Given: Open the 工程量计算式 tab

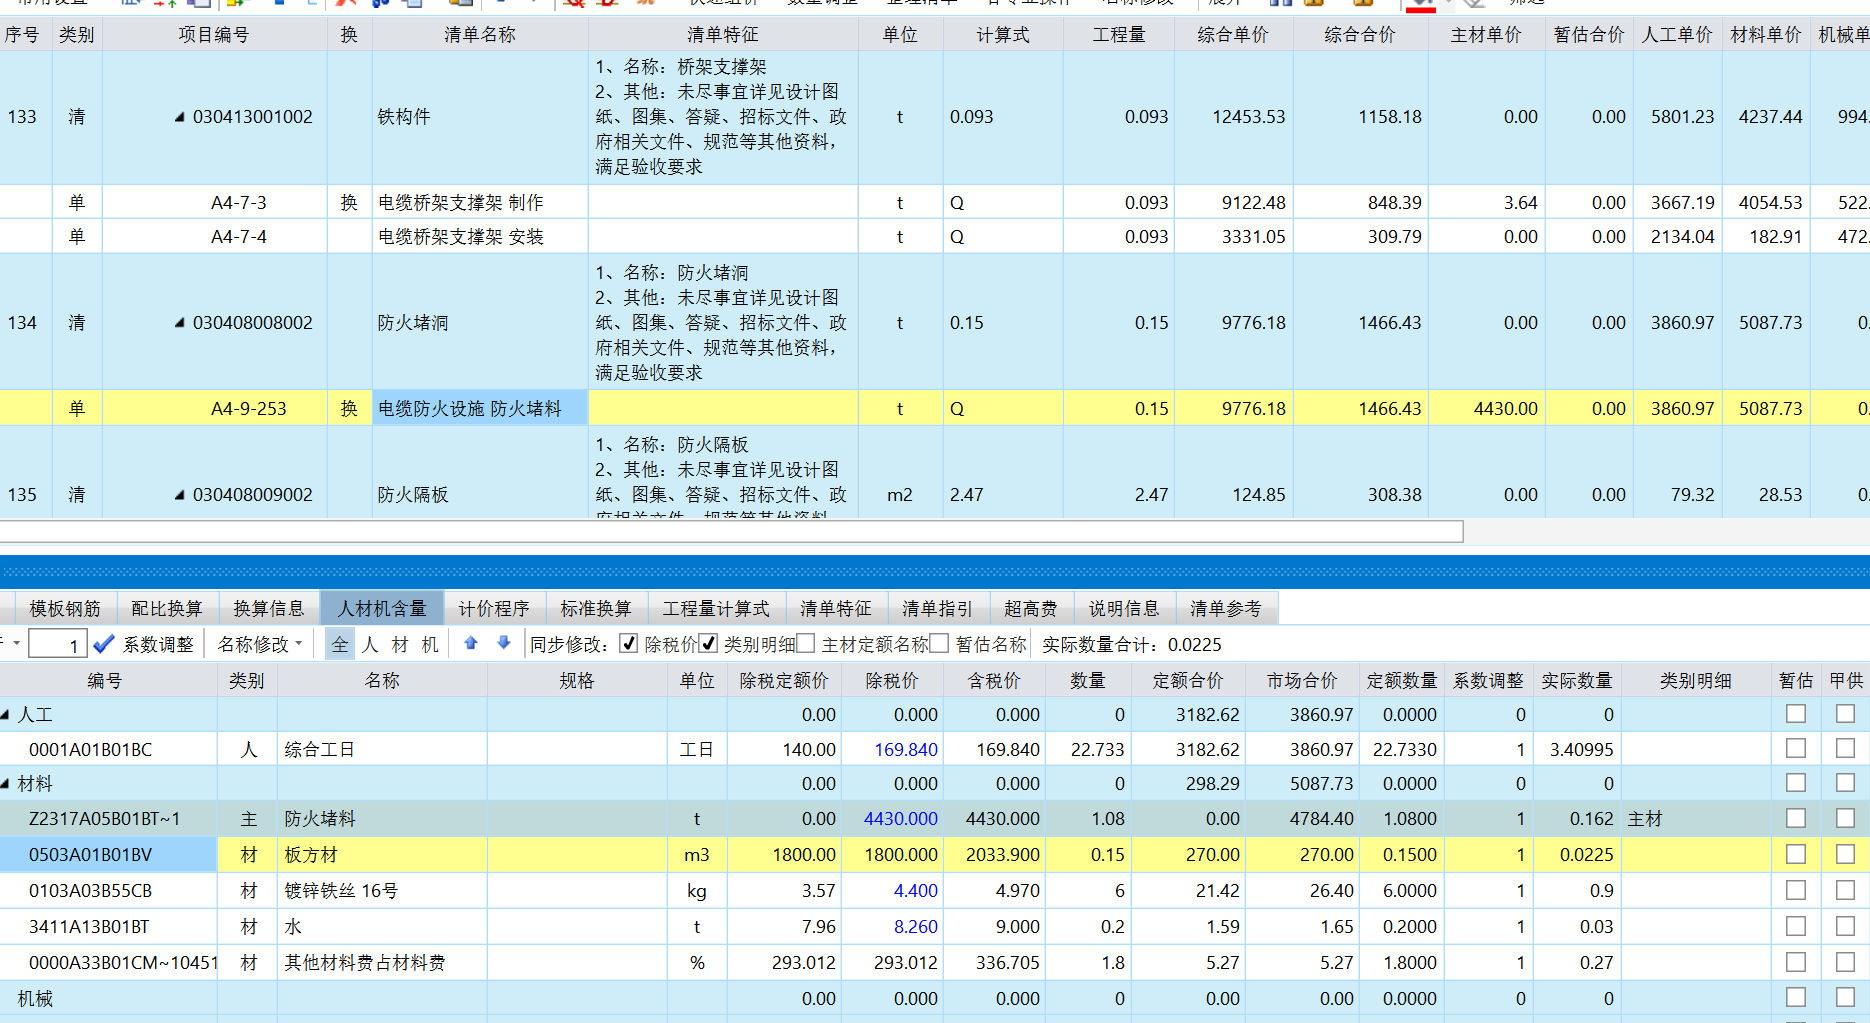Looking at the screenshot, I should click(716, 608).
